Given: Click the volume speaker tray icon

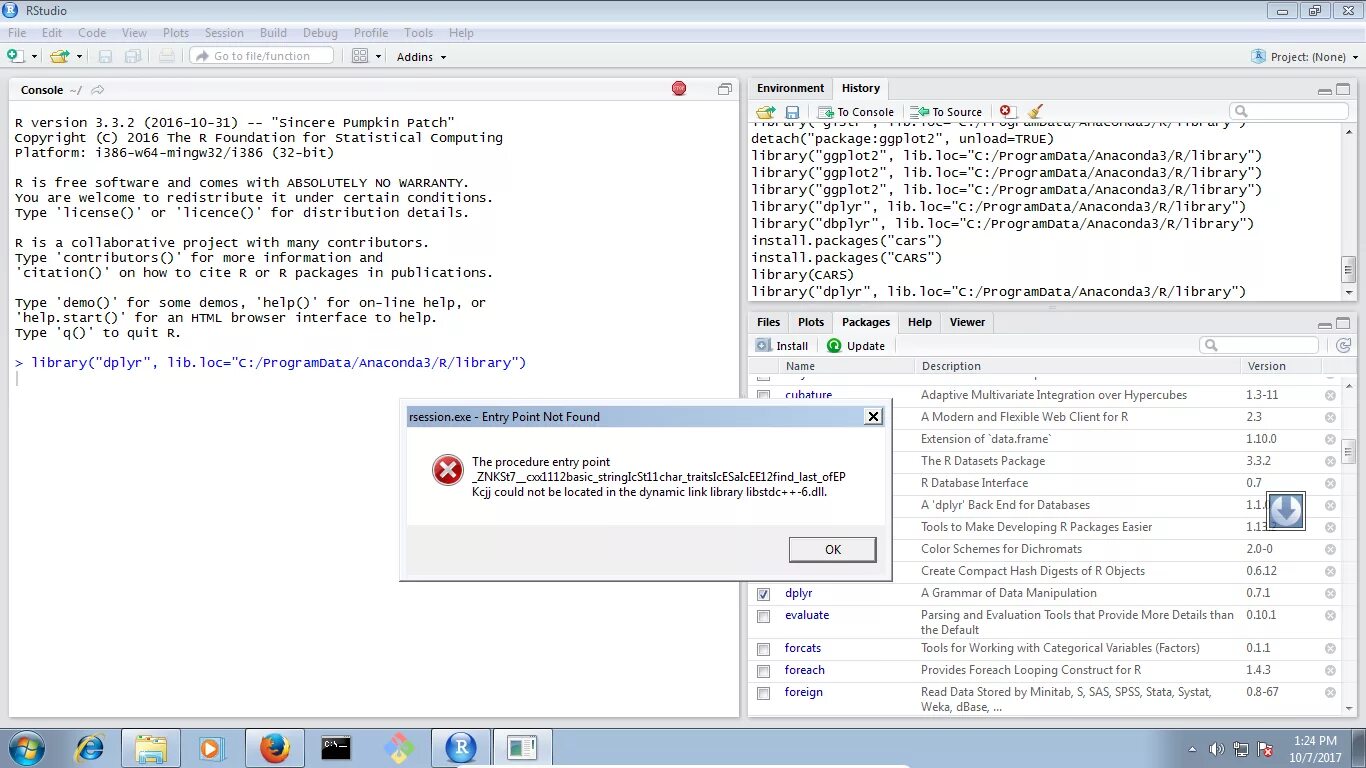Looking at the screenshot, I should [x=1217, y=749].
